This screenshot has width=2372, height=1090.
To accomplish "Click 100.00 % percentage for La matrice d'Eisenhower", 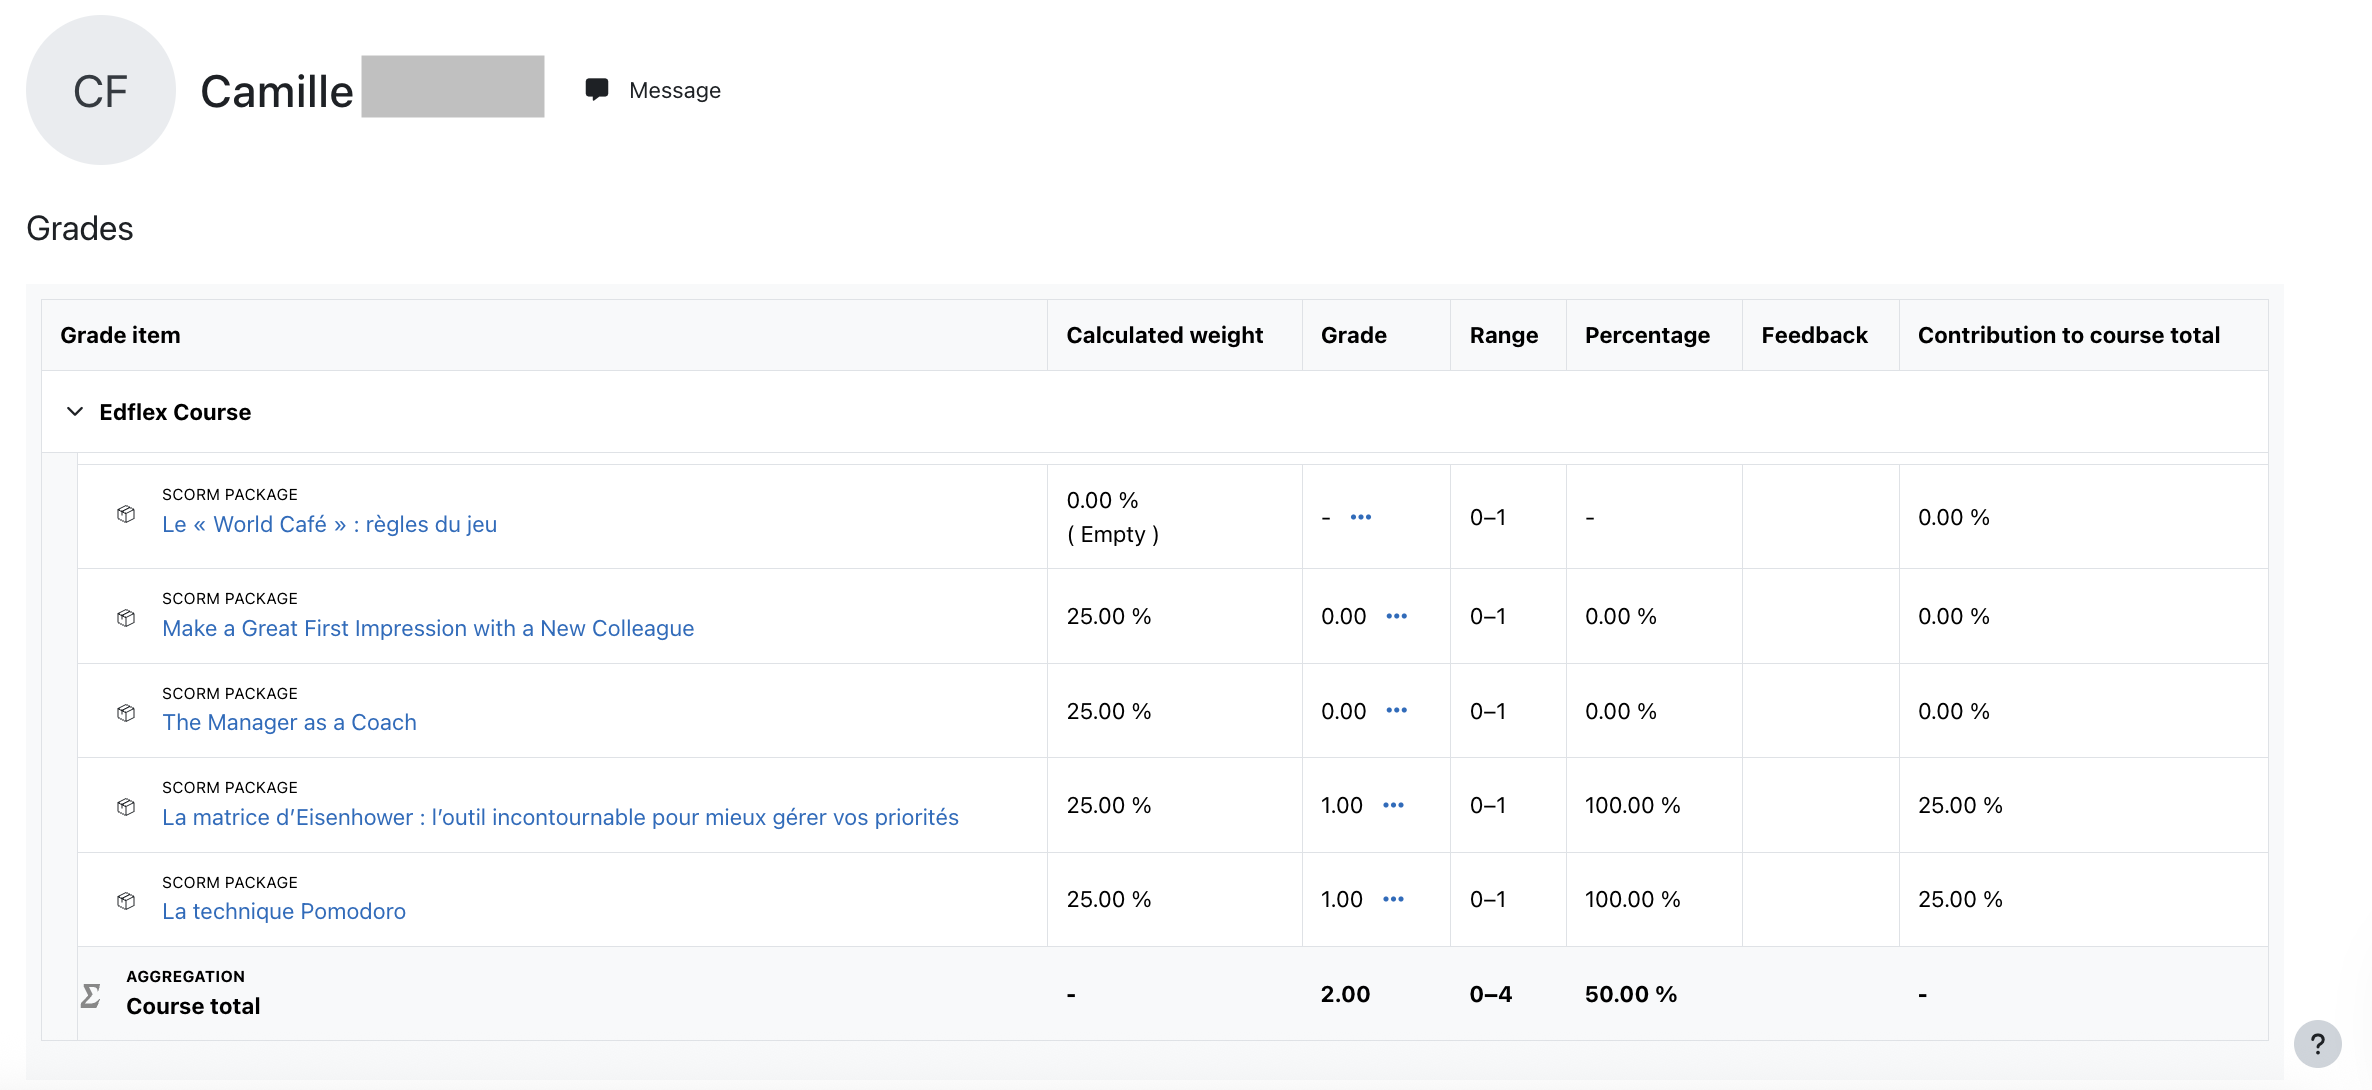I will coord(1632,805).
